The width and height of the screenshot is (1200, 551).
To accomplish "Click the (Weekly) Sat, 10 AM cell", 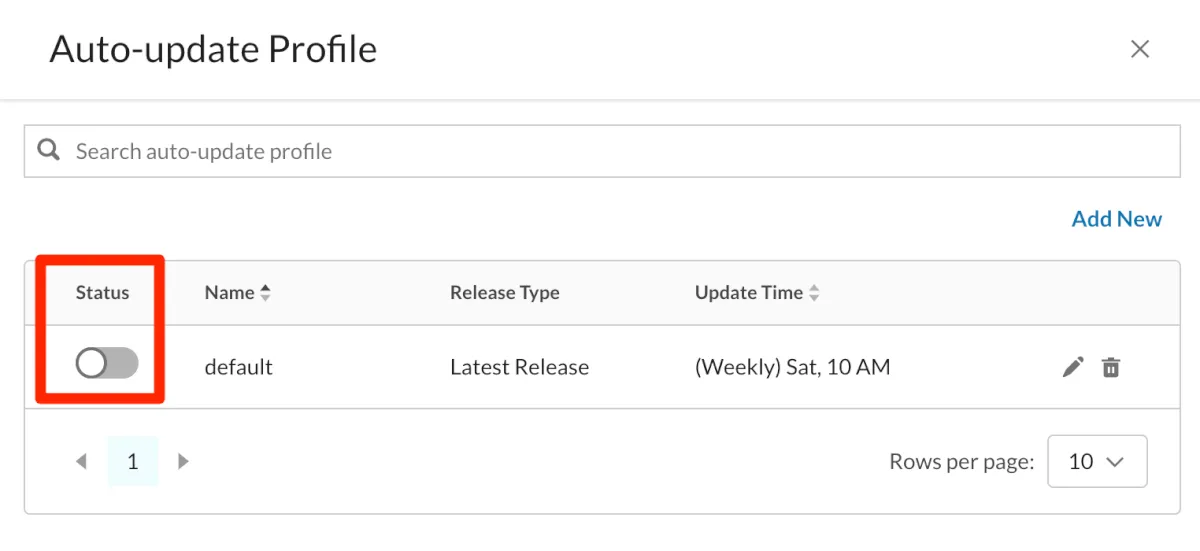I will 792,367.
